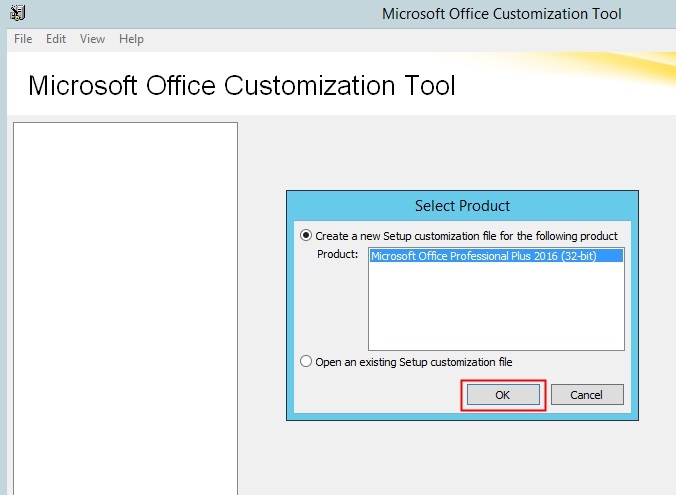
Task: Click the large Microsoft Office Customization Tool heading
Action: [242, 85]
